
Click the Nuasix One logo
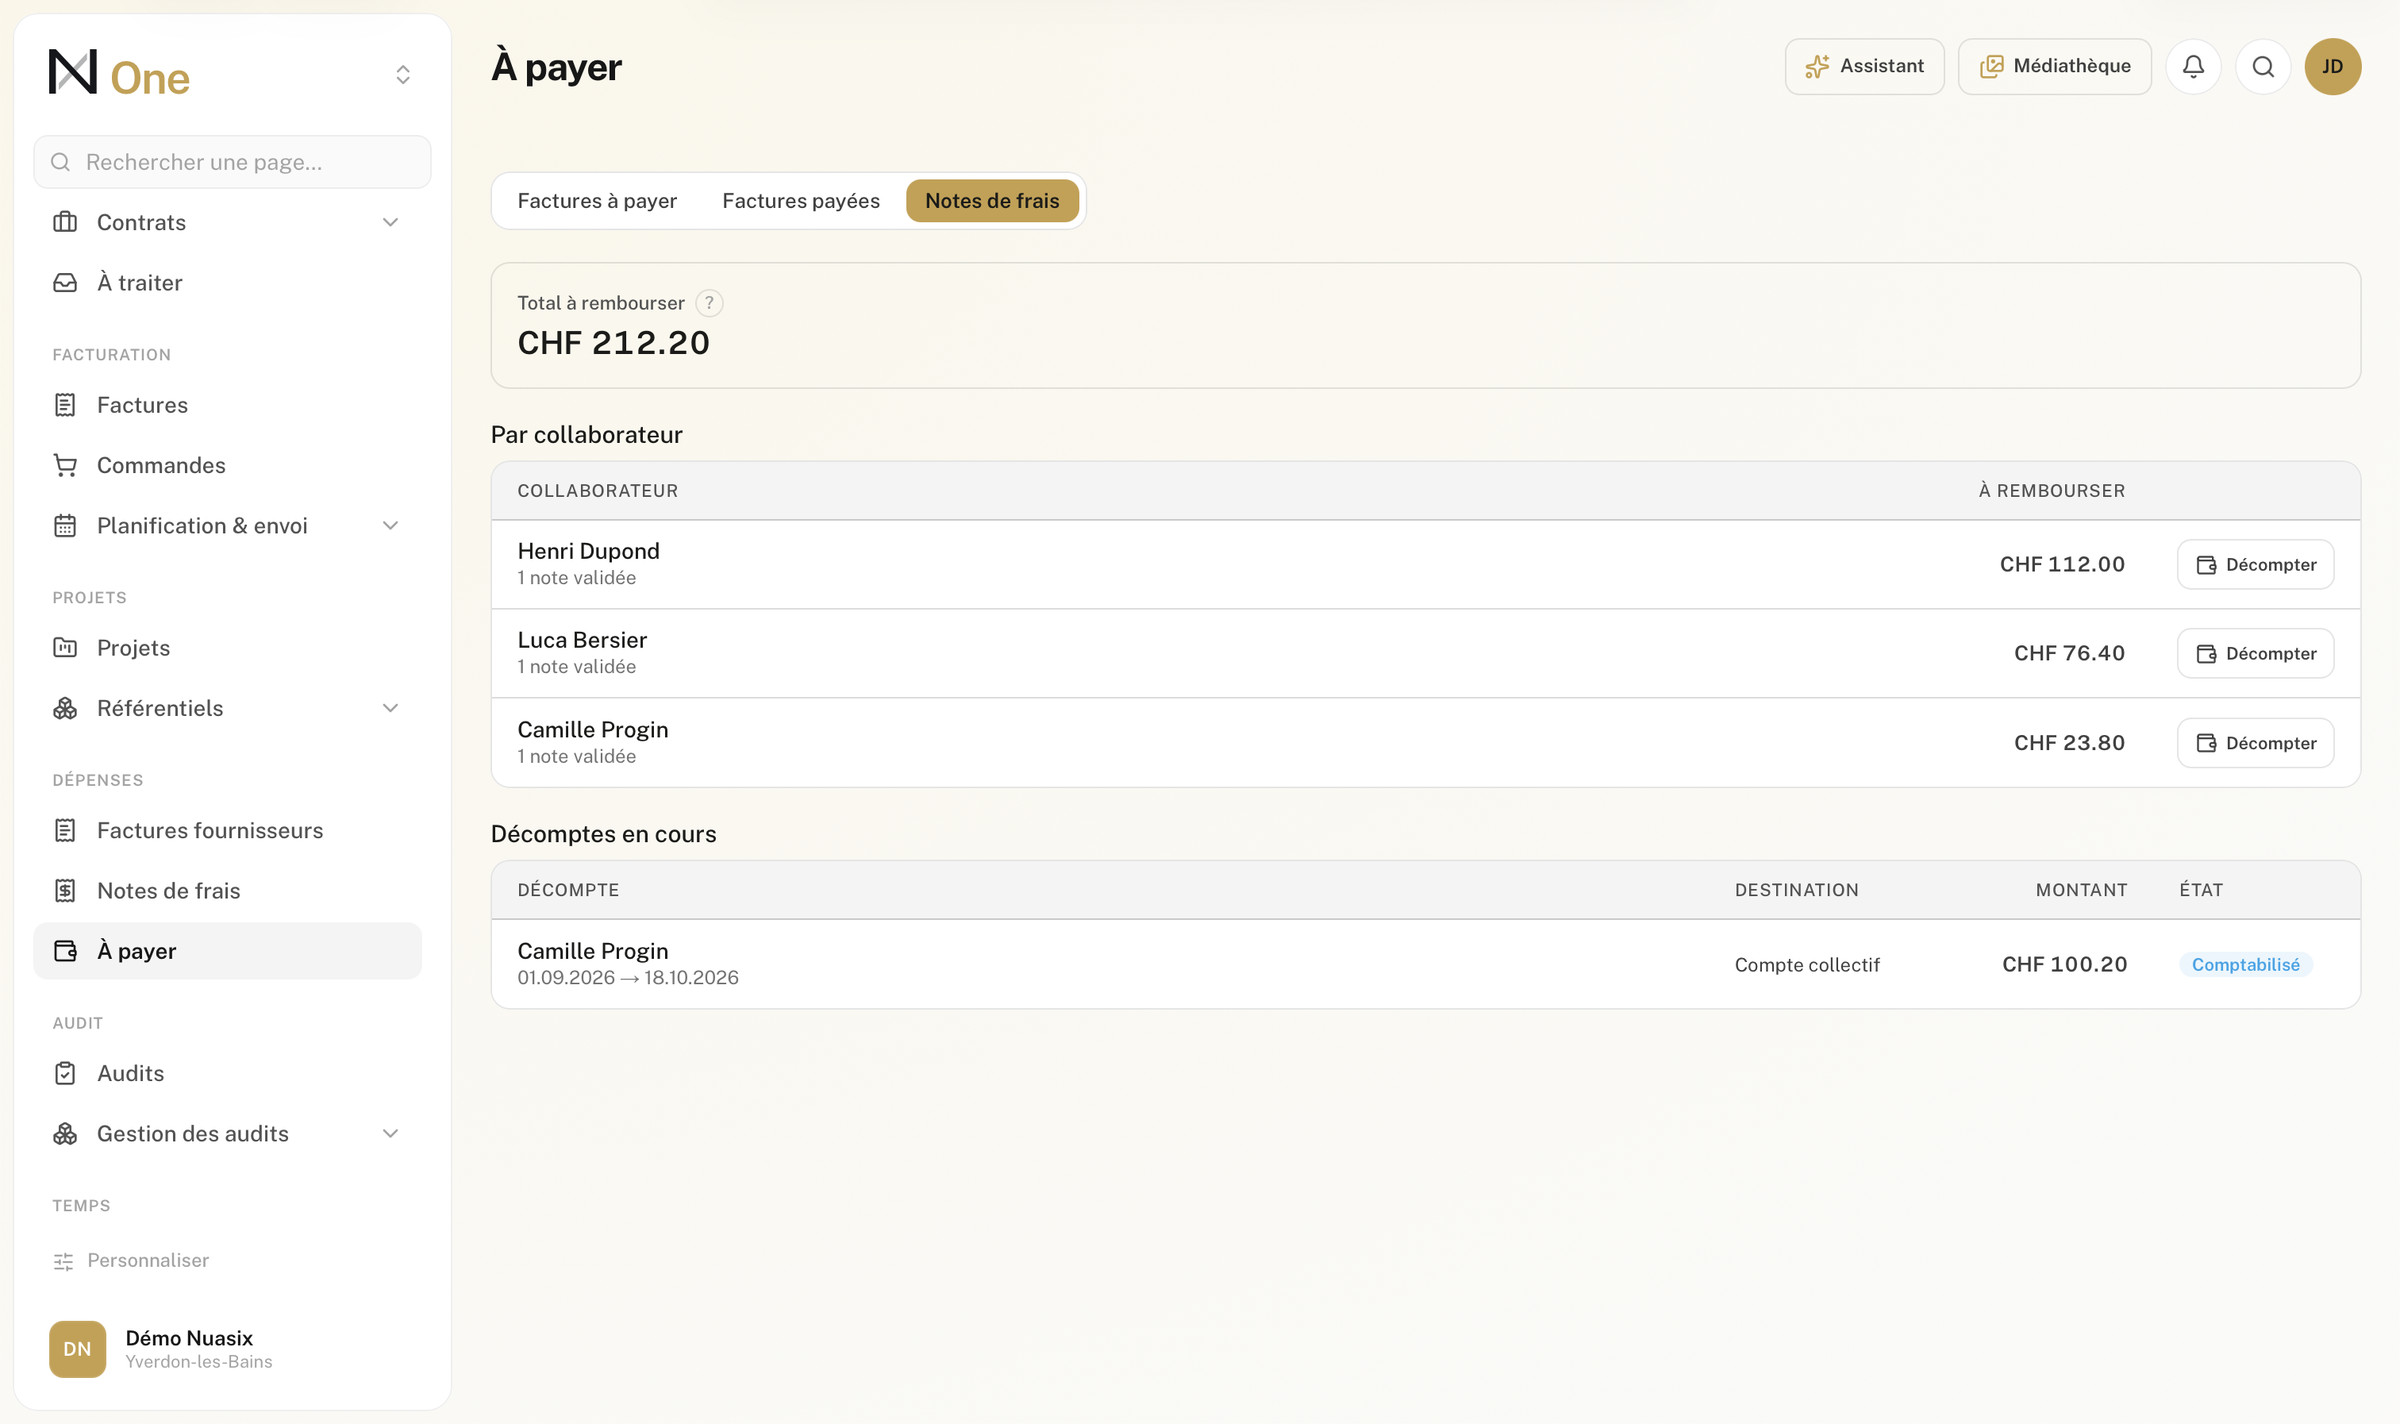tap(119, 74)
